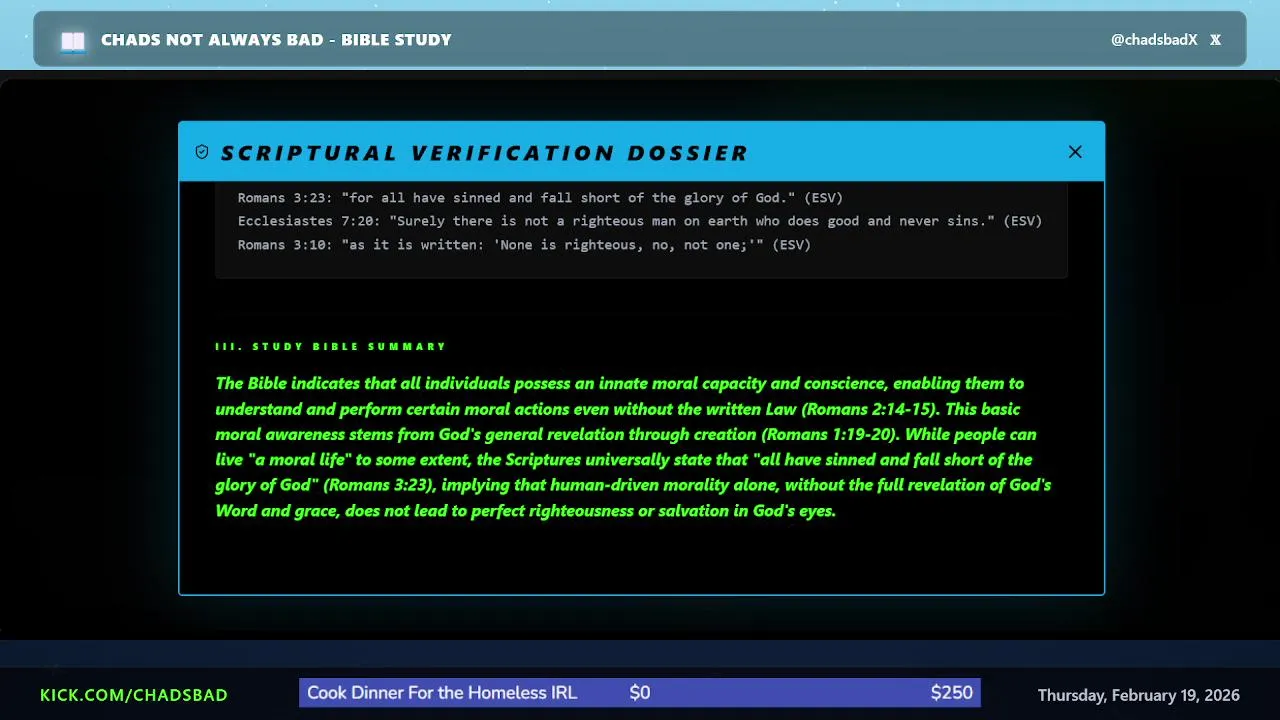The image size is (1280, 720).
Task: Click the Scriptural Verification Dossier title
Action: pos(485,153)
